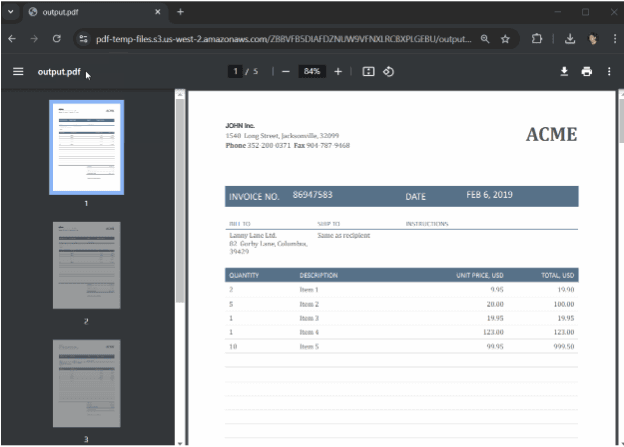
Task: Zoom out the PDF document
Action: tap(285, 71)
